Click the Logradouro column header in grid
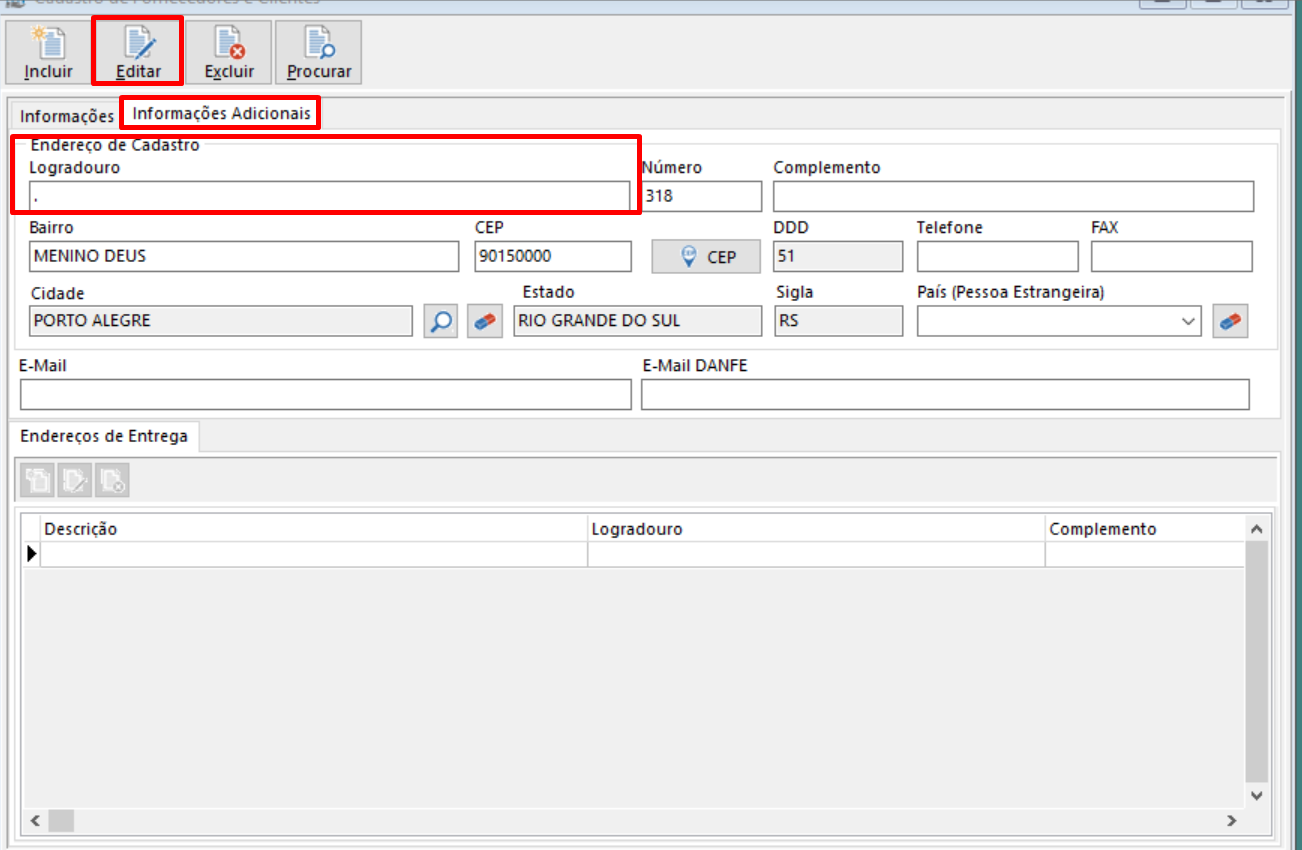This screenshot has height=850, width=1302. click(816, 529)
